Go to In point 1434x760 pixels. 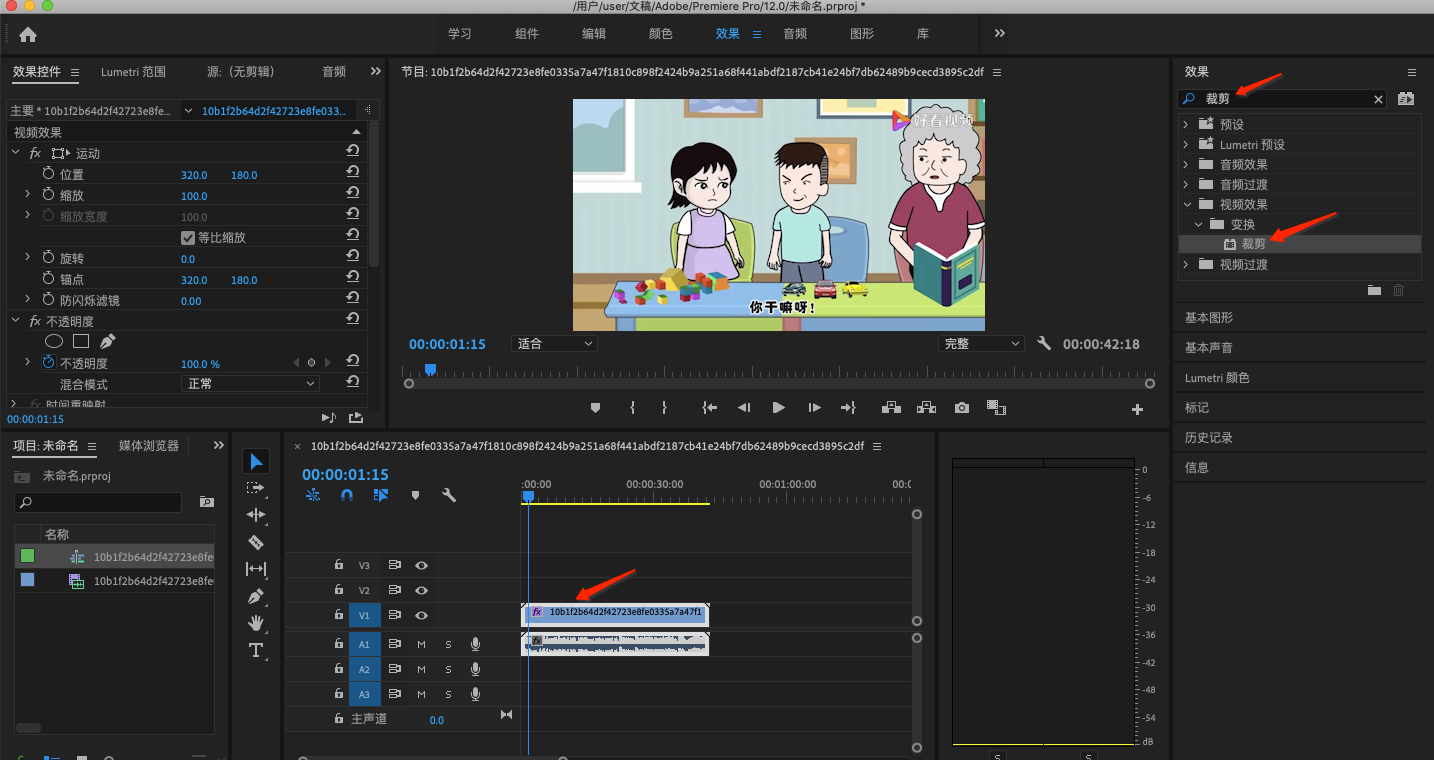click(709, 408)
